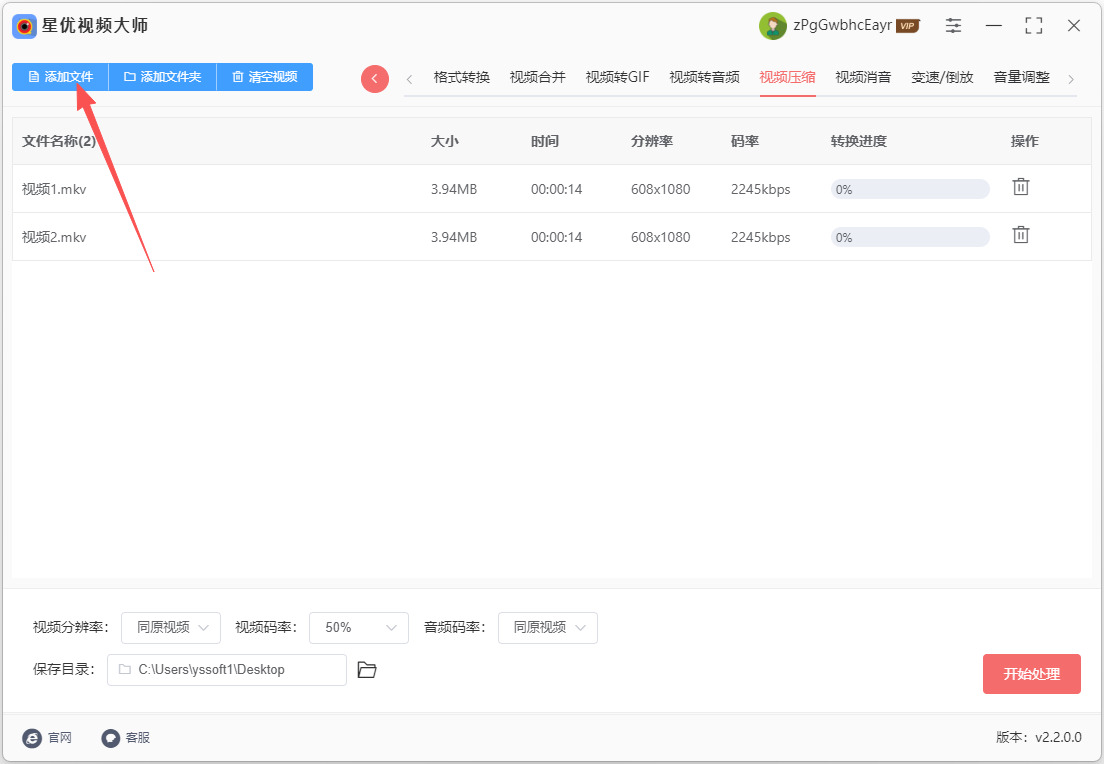Screen dimensions: 1104x764
Task: Click 00:00:14 duration of 视频2.mkv
Action: coord(556,237)
